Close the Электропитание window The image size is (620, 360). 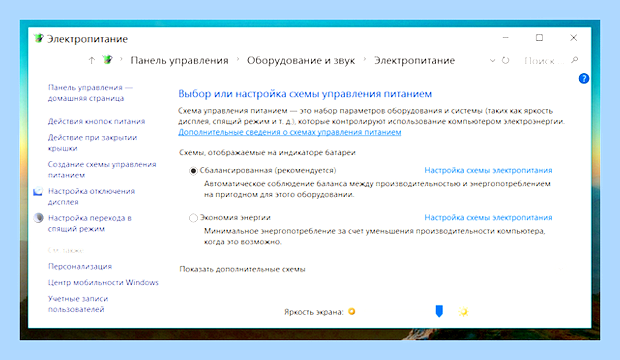click(573, 38)
